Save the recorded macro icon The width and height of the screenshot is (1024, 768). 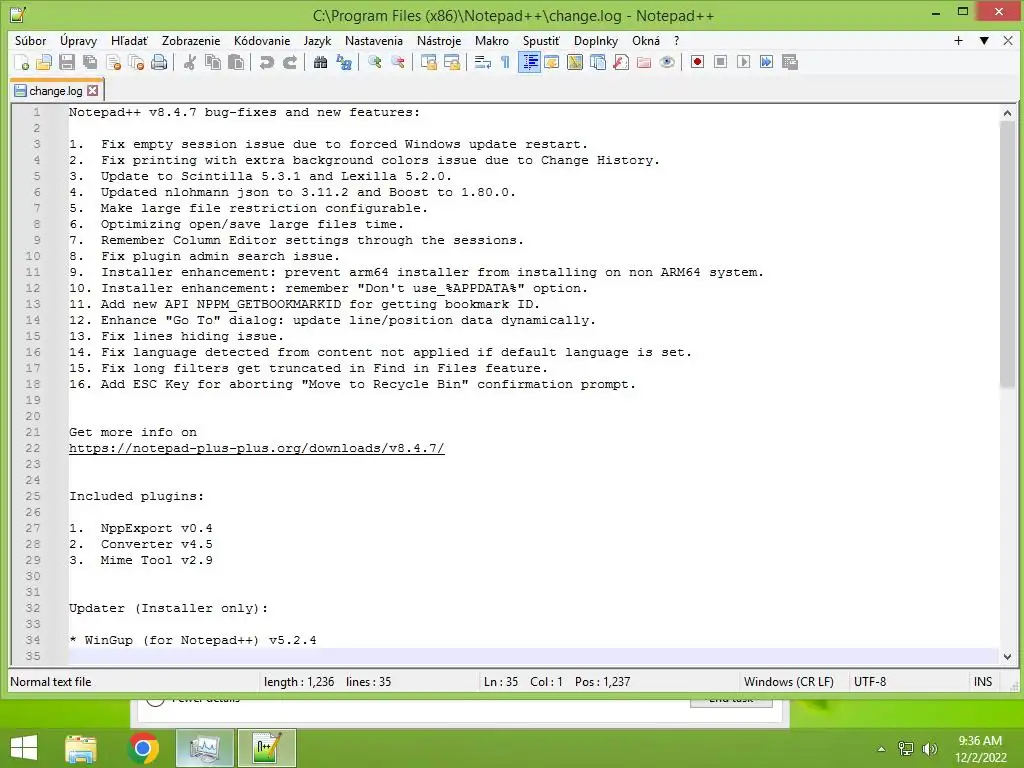coord(790,62)
